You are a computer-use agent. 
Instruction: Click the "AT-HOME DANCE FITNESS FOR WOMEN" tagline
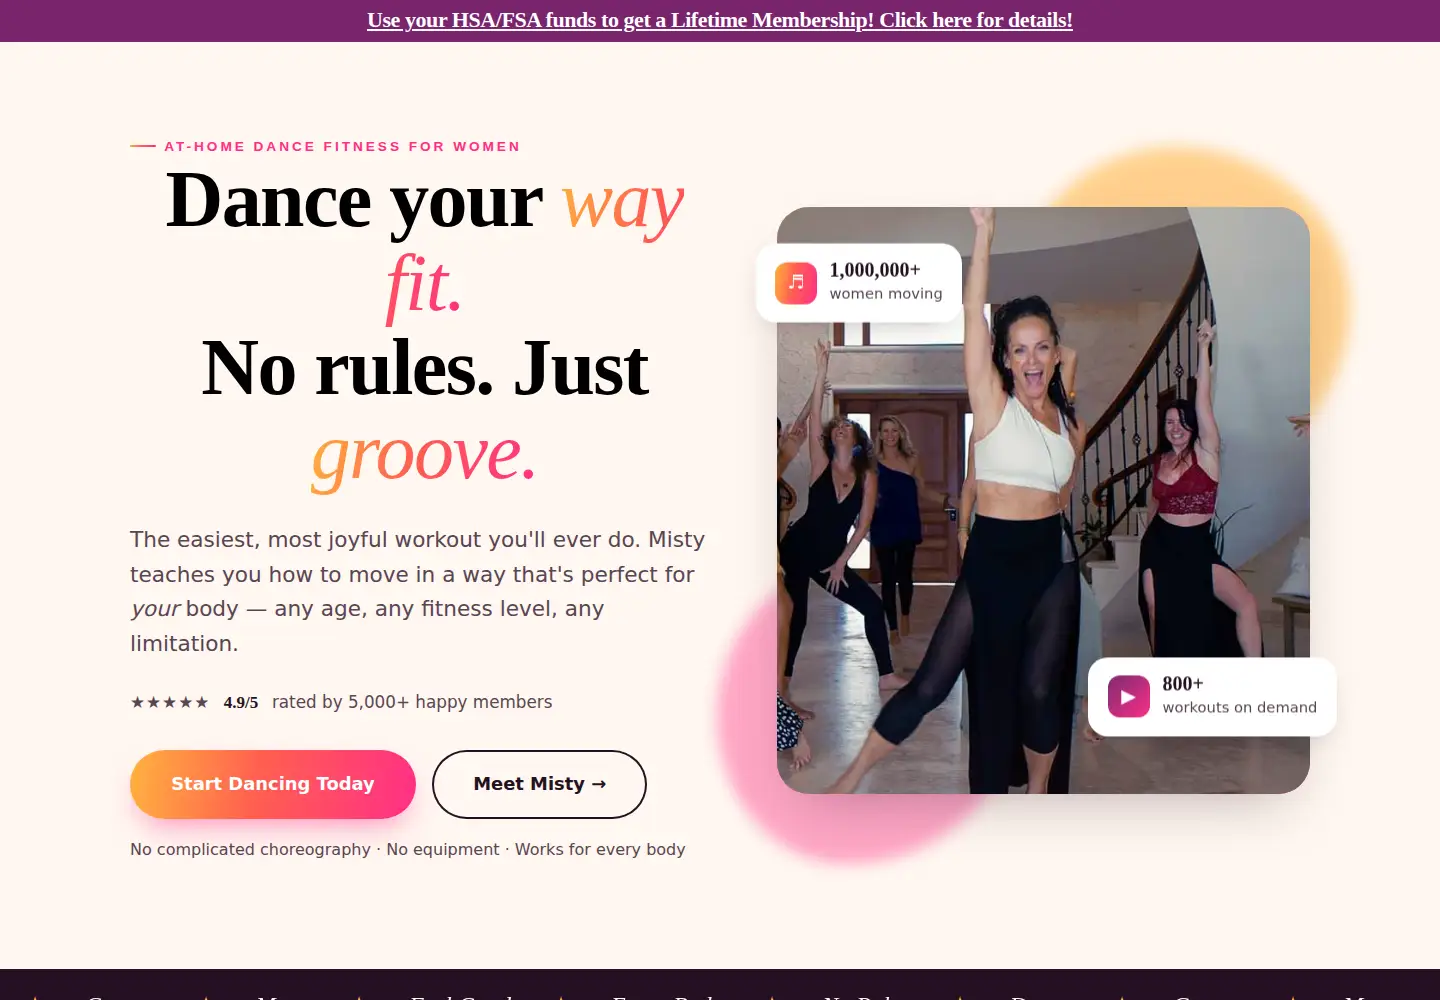click(x=342, y=146)
